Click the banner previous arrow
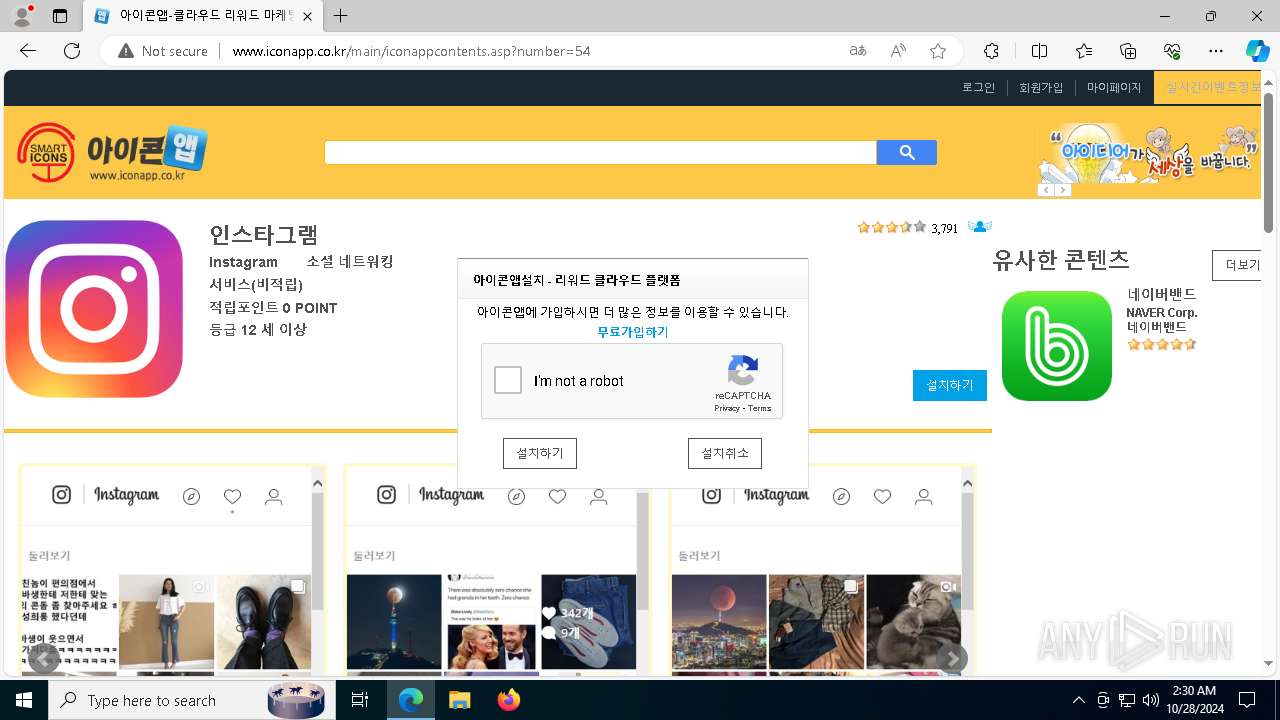 point(1045,190)
